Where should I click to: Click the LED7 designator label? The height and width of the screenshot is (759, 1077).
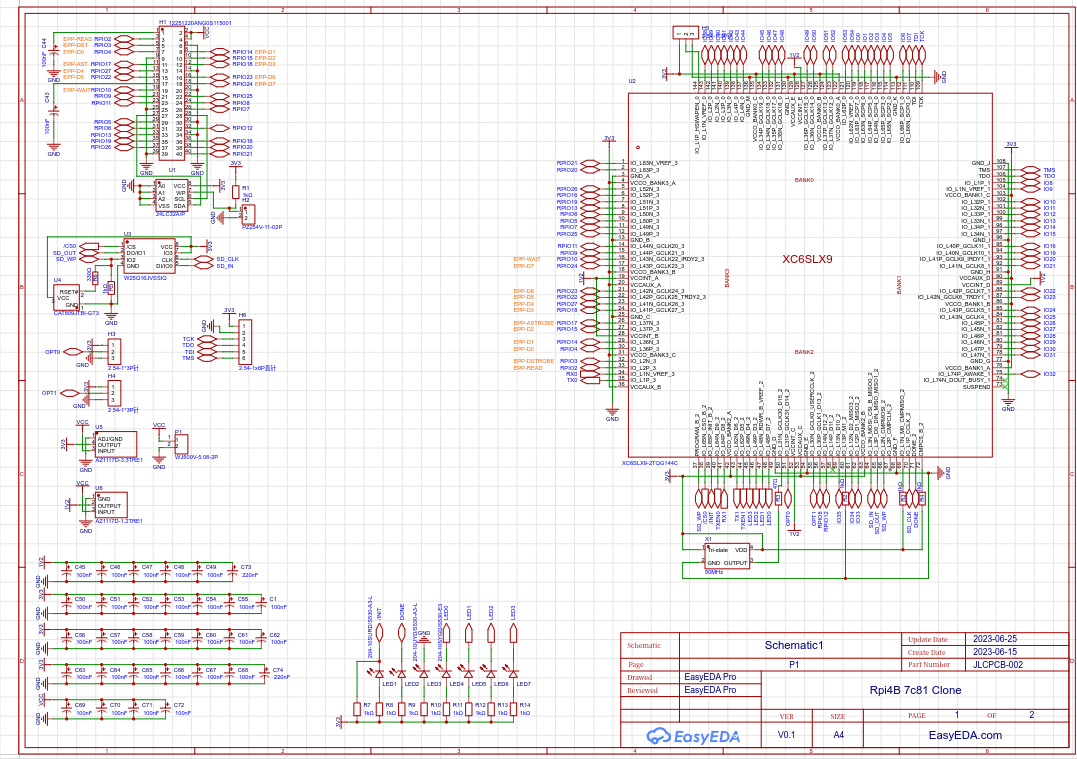pyautogui.click(x=523, y=684)
